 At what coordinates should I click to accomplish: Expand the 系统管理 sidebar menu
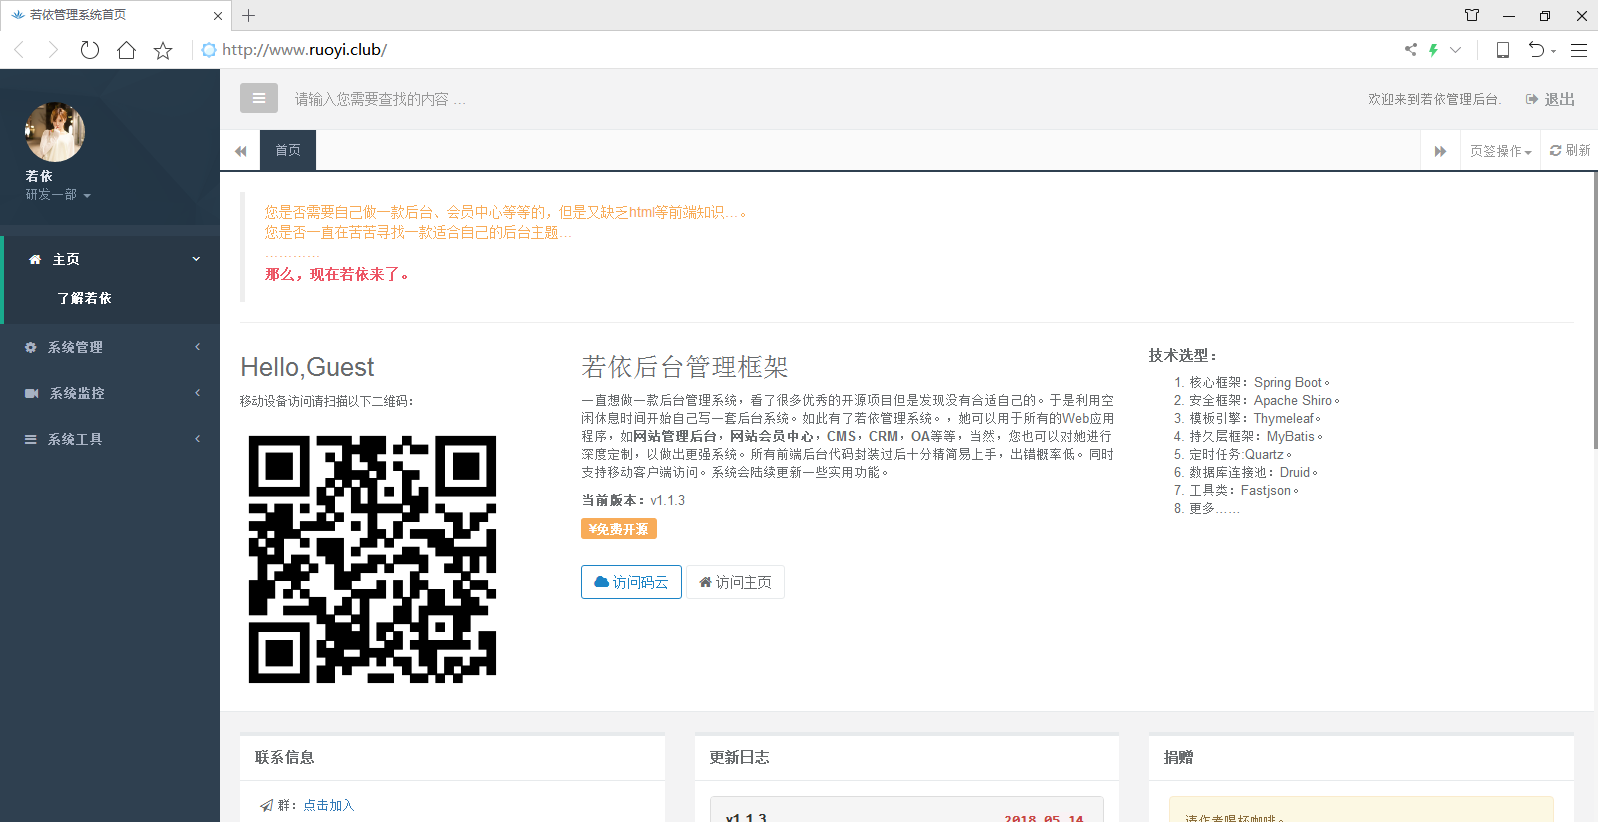110,347
